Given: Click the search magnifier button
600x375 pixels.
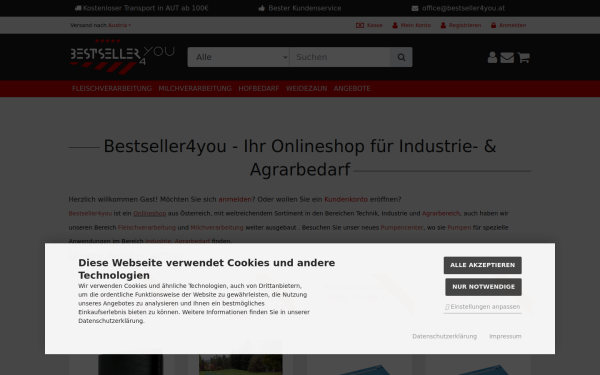Looking at the screenshot, I should [x=401, y=57].
